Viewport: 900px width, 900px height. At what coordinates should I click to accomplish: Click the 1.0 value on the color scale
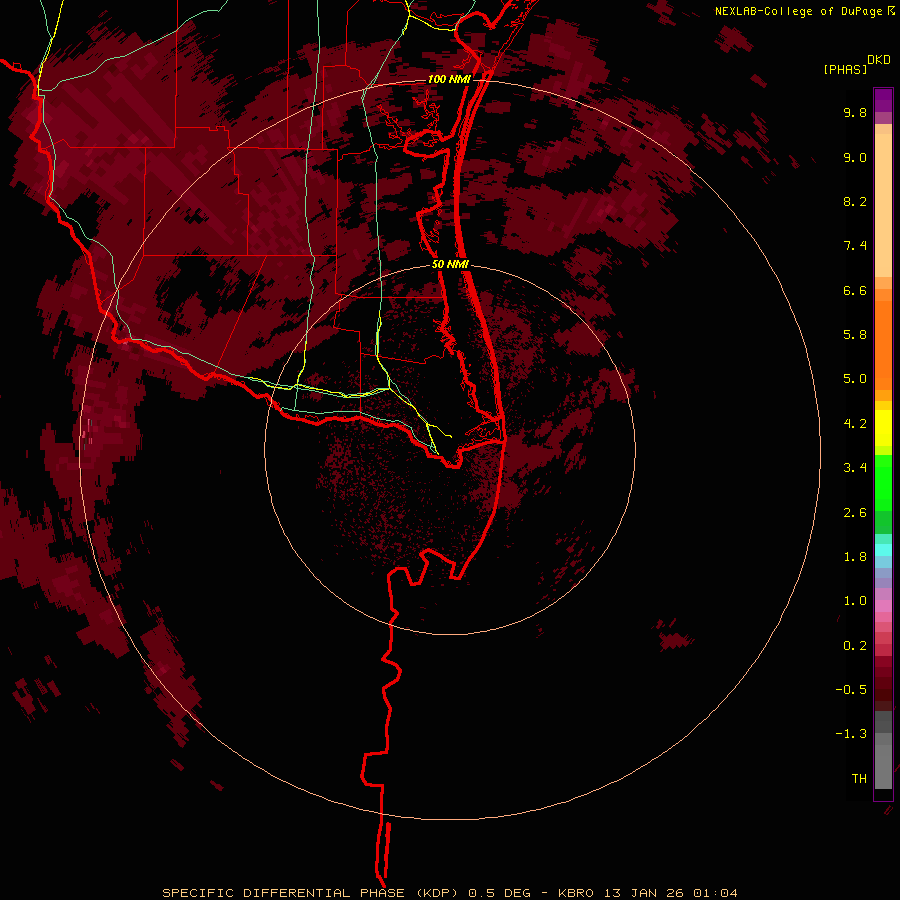click(855, 601)
